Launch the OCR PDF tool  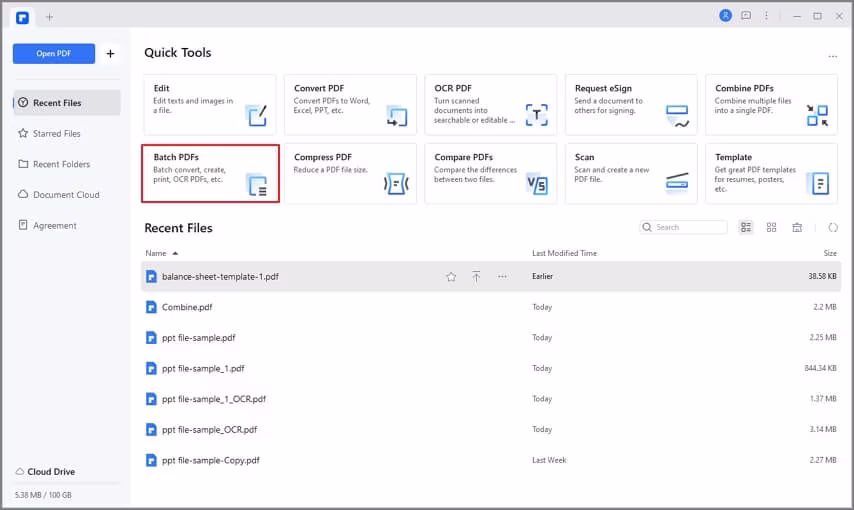point(491,104)
